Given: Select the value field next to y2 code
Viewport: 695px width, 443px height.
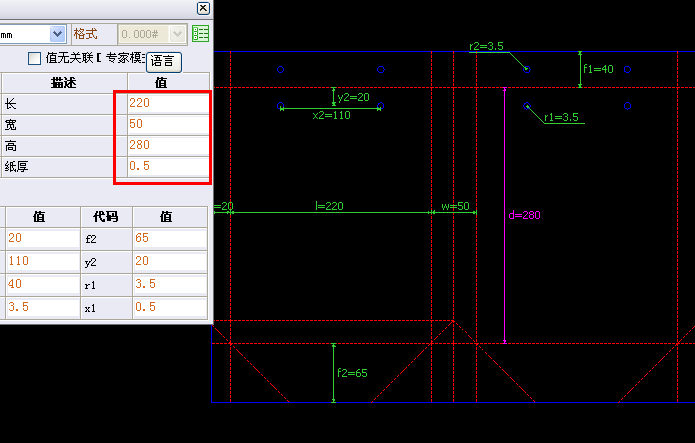Looking at the screenshot, I should 170,261.
